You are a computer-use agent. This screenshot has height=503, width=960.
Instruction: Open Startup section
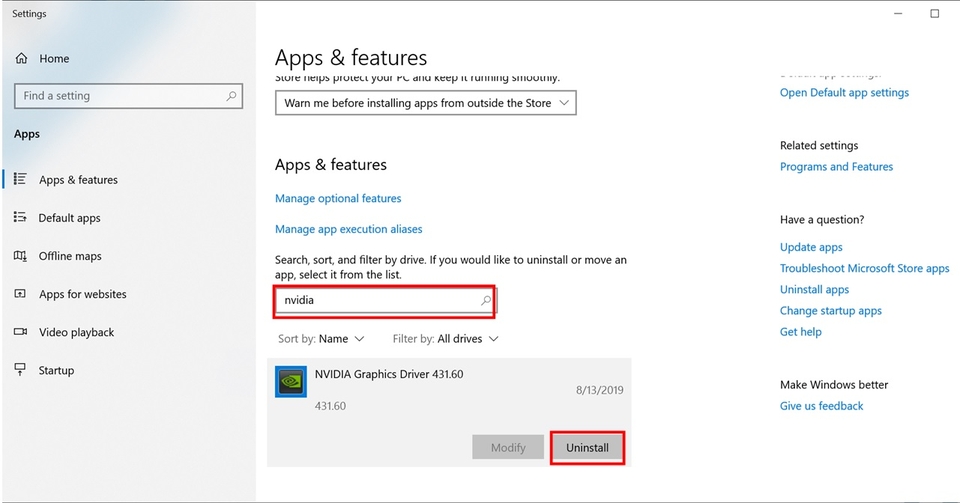pos(56,371)
